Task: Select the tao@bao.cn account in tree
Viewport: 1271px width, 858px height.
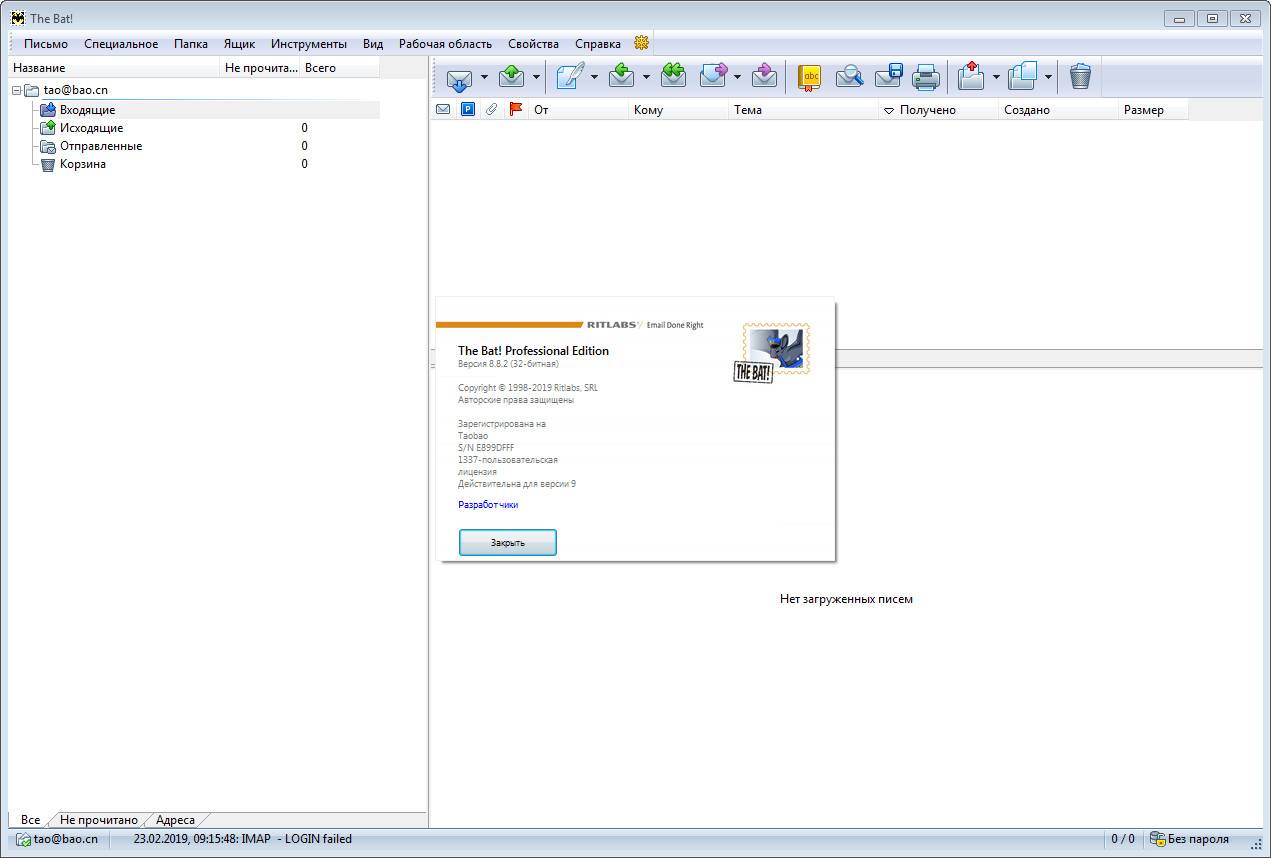Action: [x=76, y=90]
